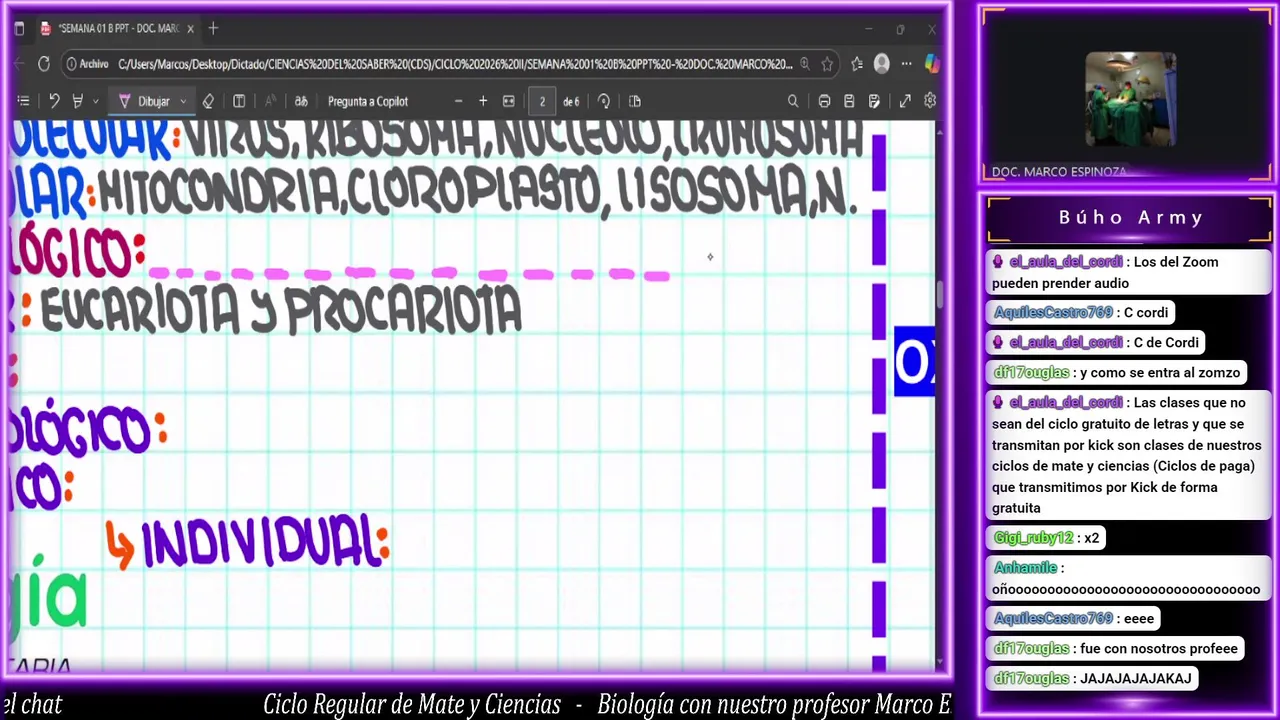Zoom in with the plus button
This screenshot has width=1280, height=720.
pos(483,101)
